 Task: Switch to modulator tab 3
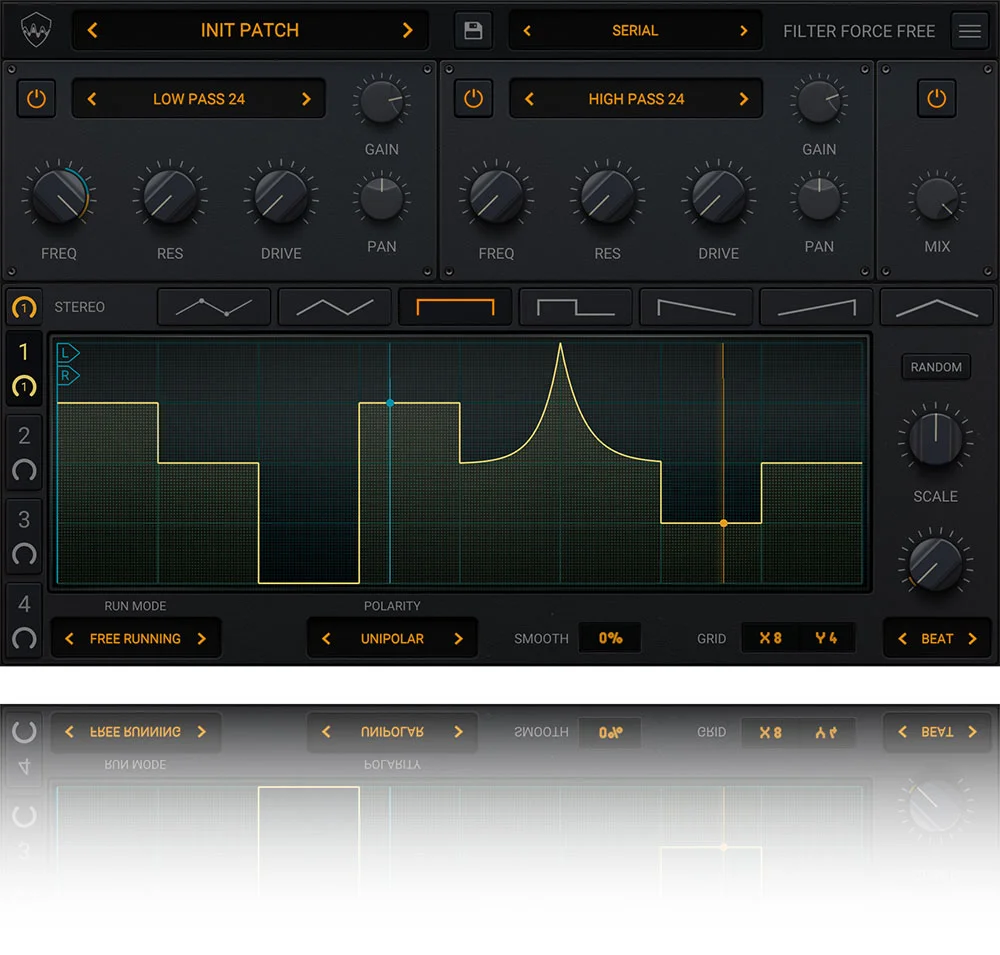tap(24, 535)
